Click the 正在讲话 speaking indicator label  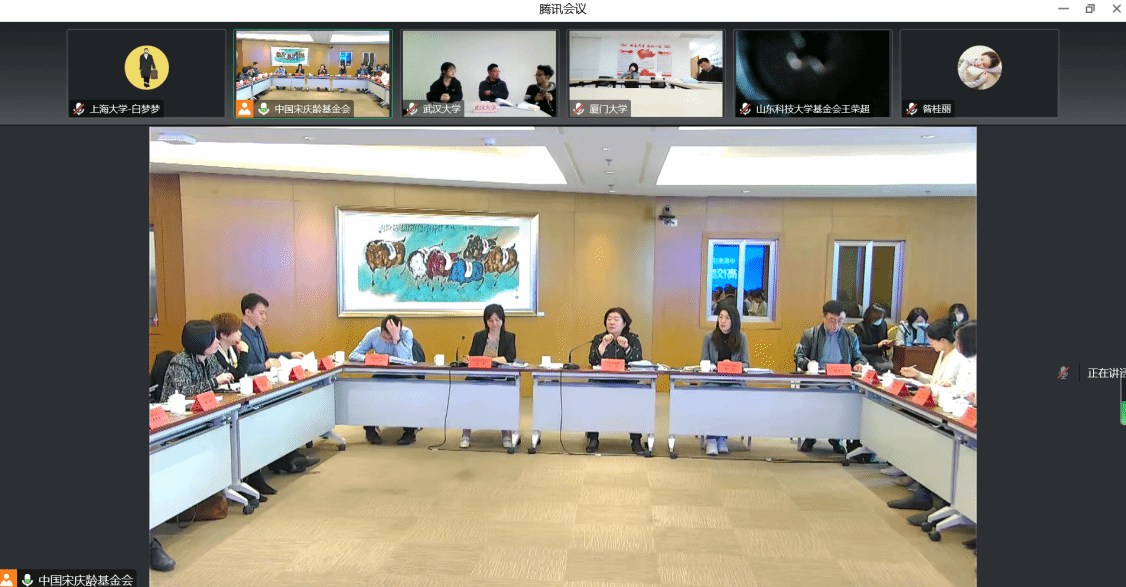[1106, 373]
